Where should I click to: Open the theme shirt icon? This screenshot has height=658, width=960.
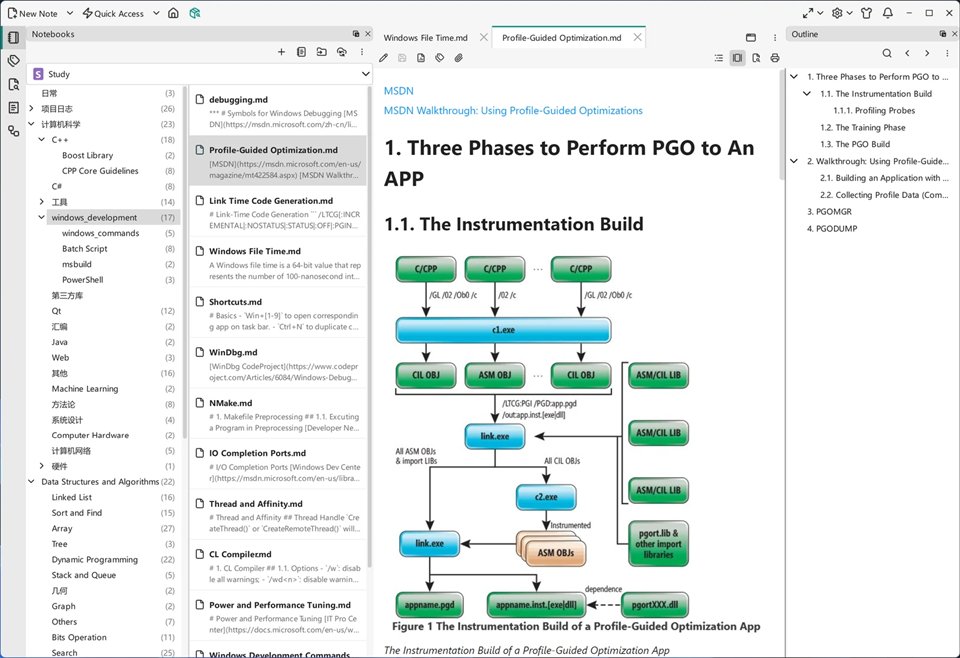(866, 13)
